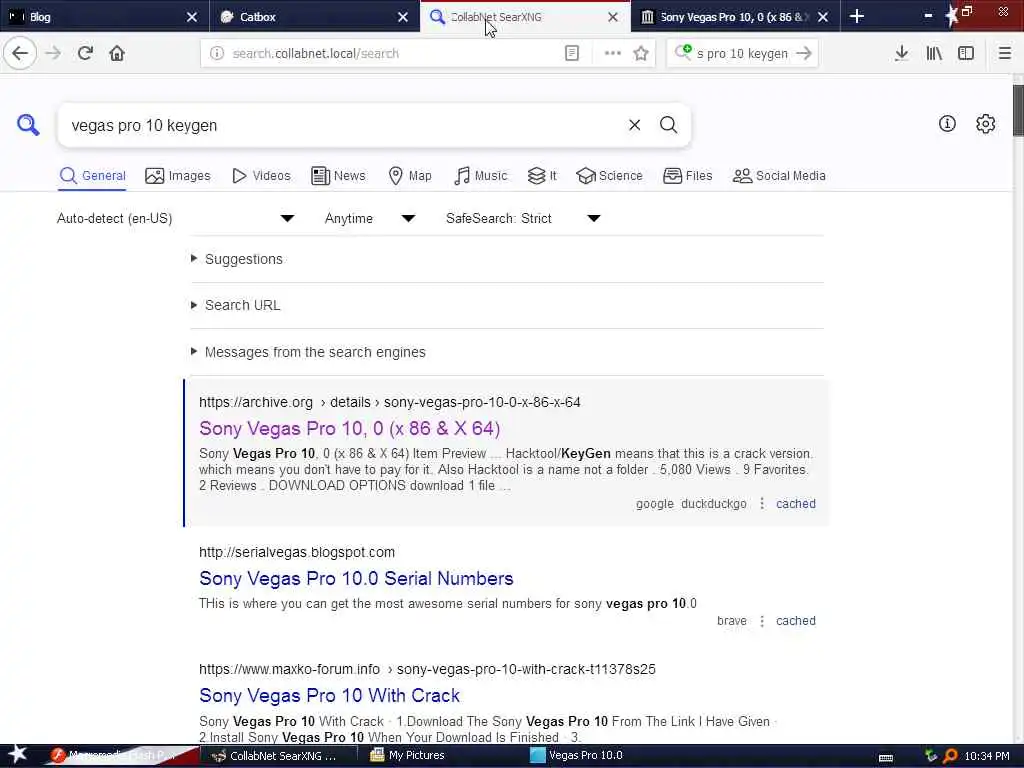Screen dimensions: 1024x768
Task: Submit browser search box with arrow button
Action: [x=804, y=54]
